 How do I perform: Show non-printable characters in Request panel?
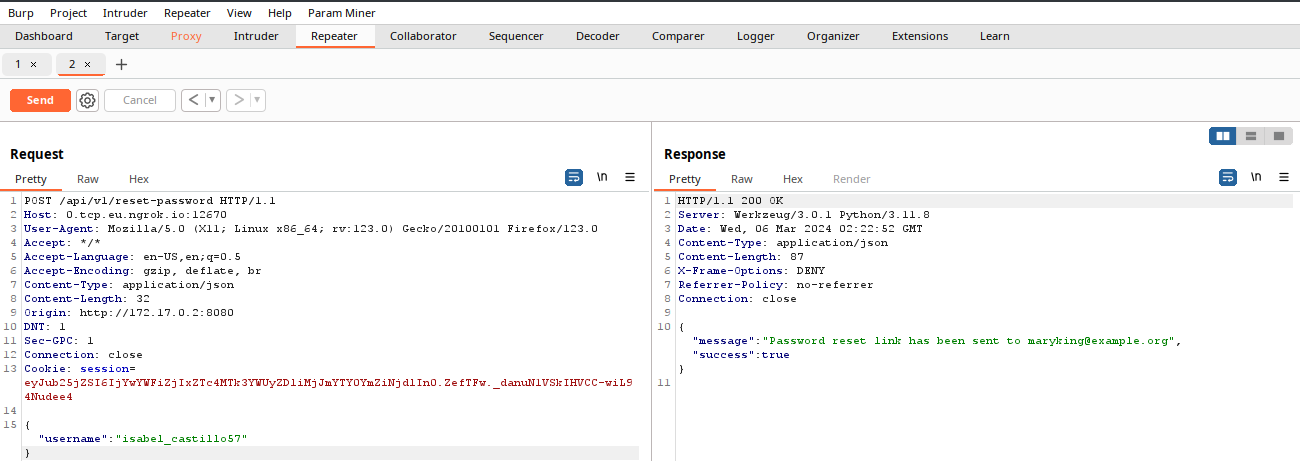(602, 177)
